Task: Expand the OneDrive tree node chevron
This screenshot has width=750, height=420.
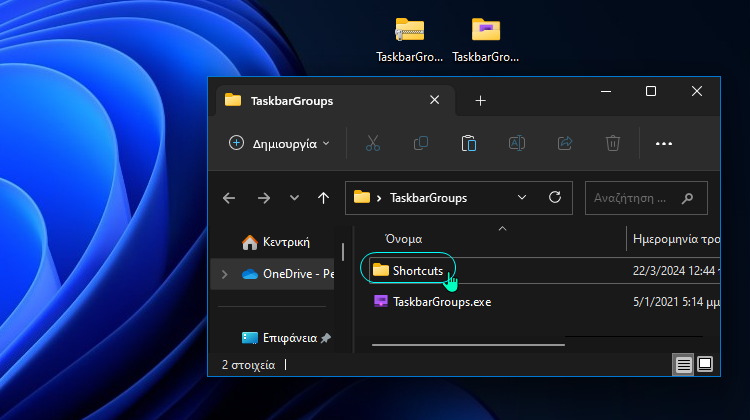Action: [224, 274]
